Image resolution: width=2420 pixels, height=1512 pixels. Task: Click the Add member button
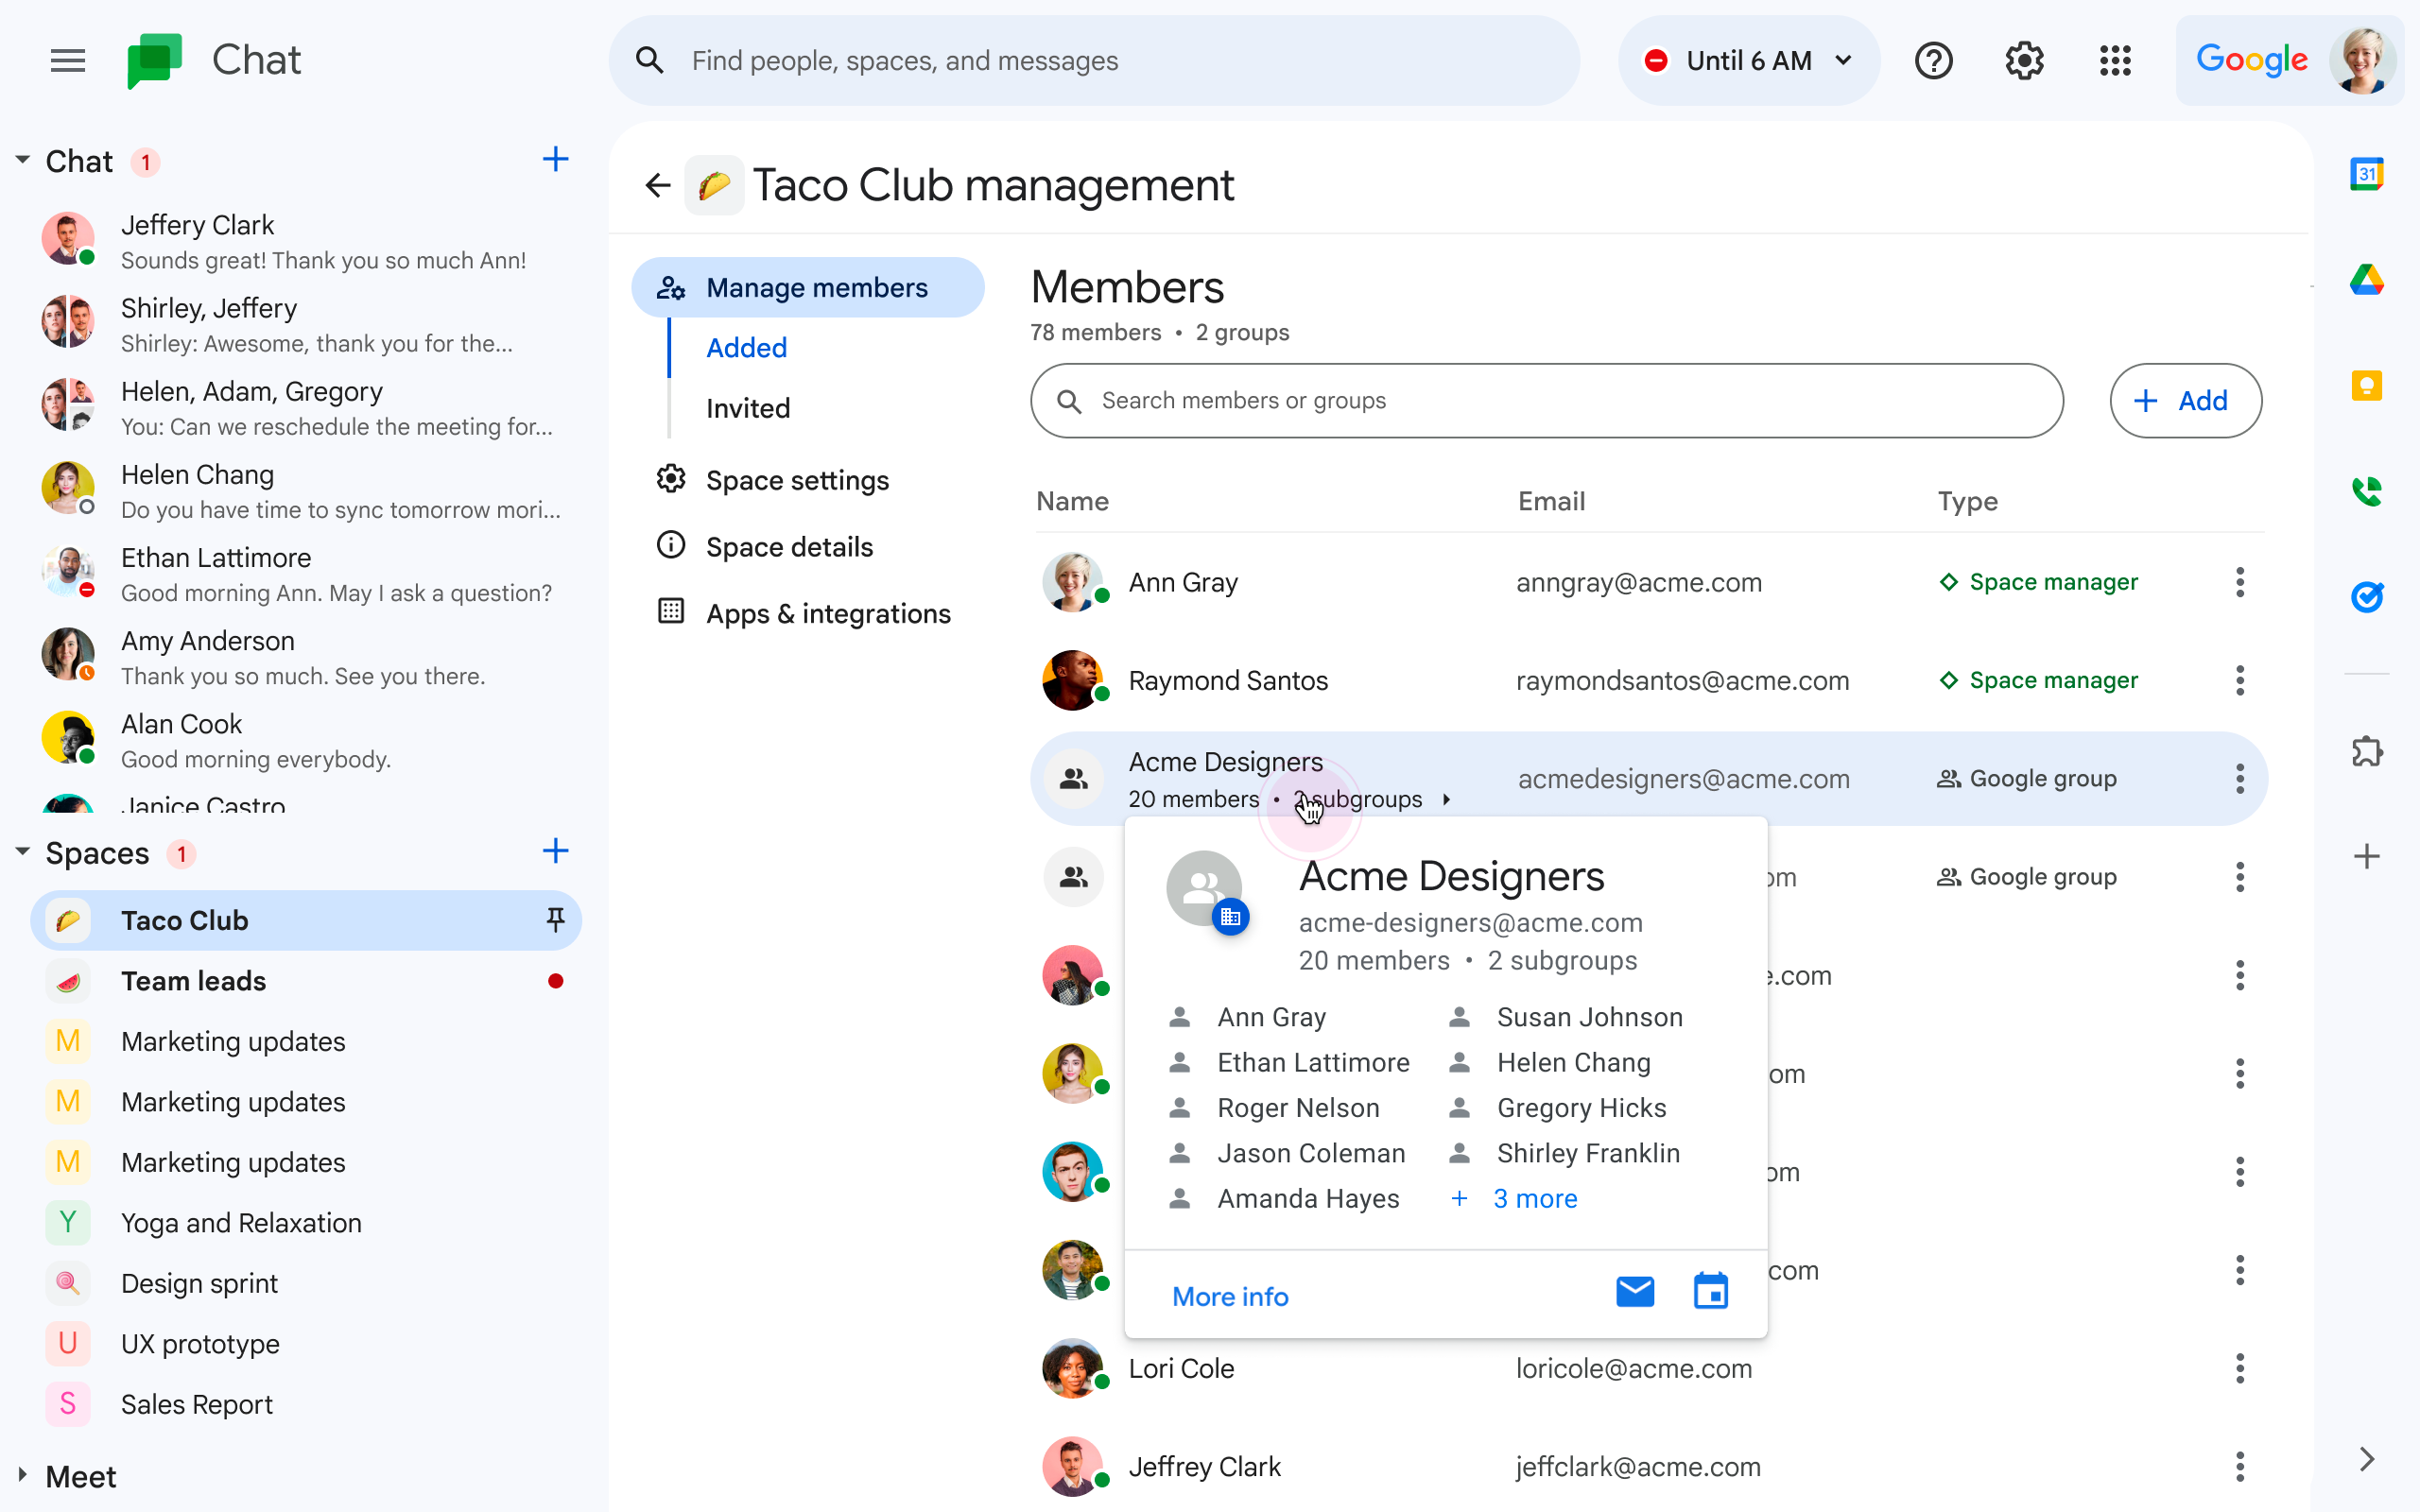point(2185,400)
